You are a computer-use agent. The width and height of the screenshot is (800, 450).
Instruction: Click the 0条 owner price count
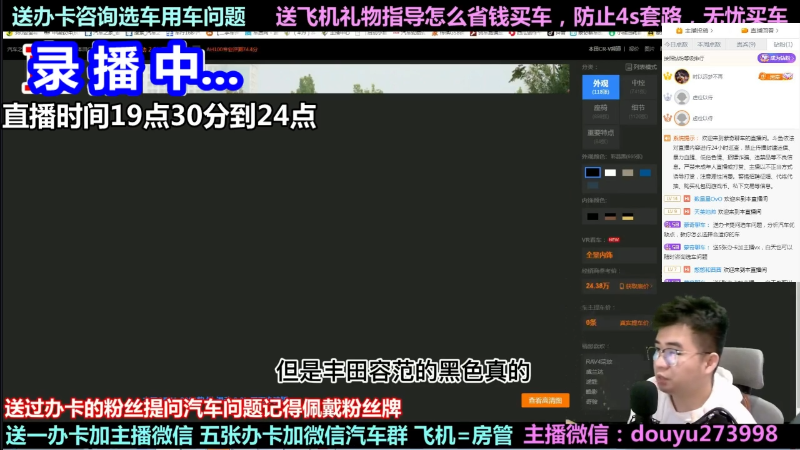pyautogui.click(x=591, y=322)
